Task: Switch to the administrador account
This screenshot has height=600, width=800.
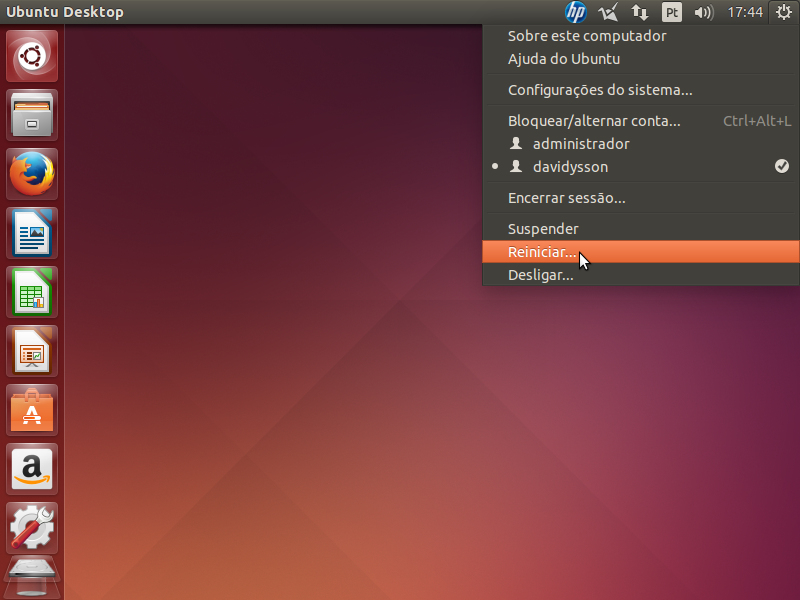Action: 580,144
